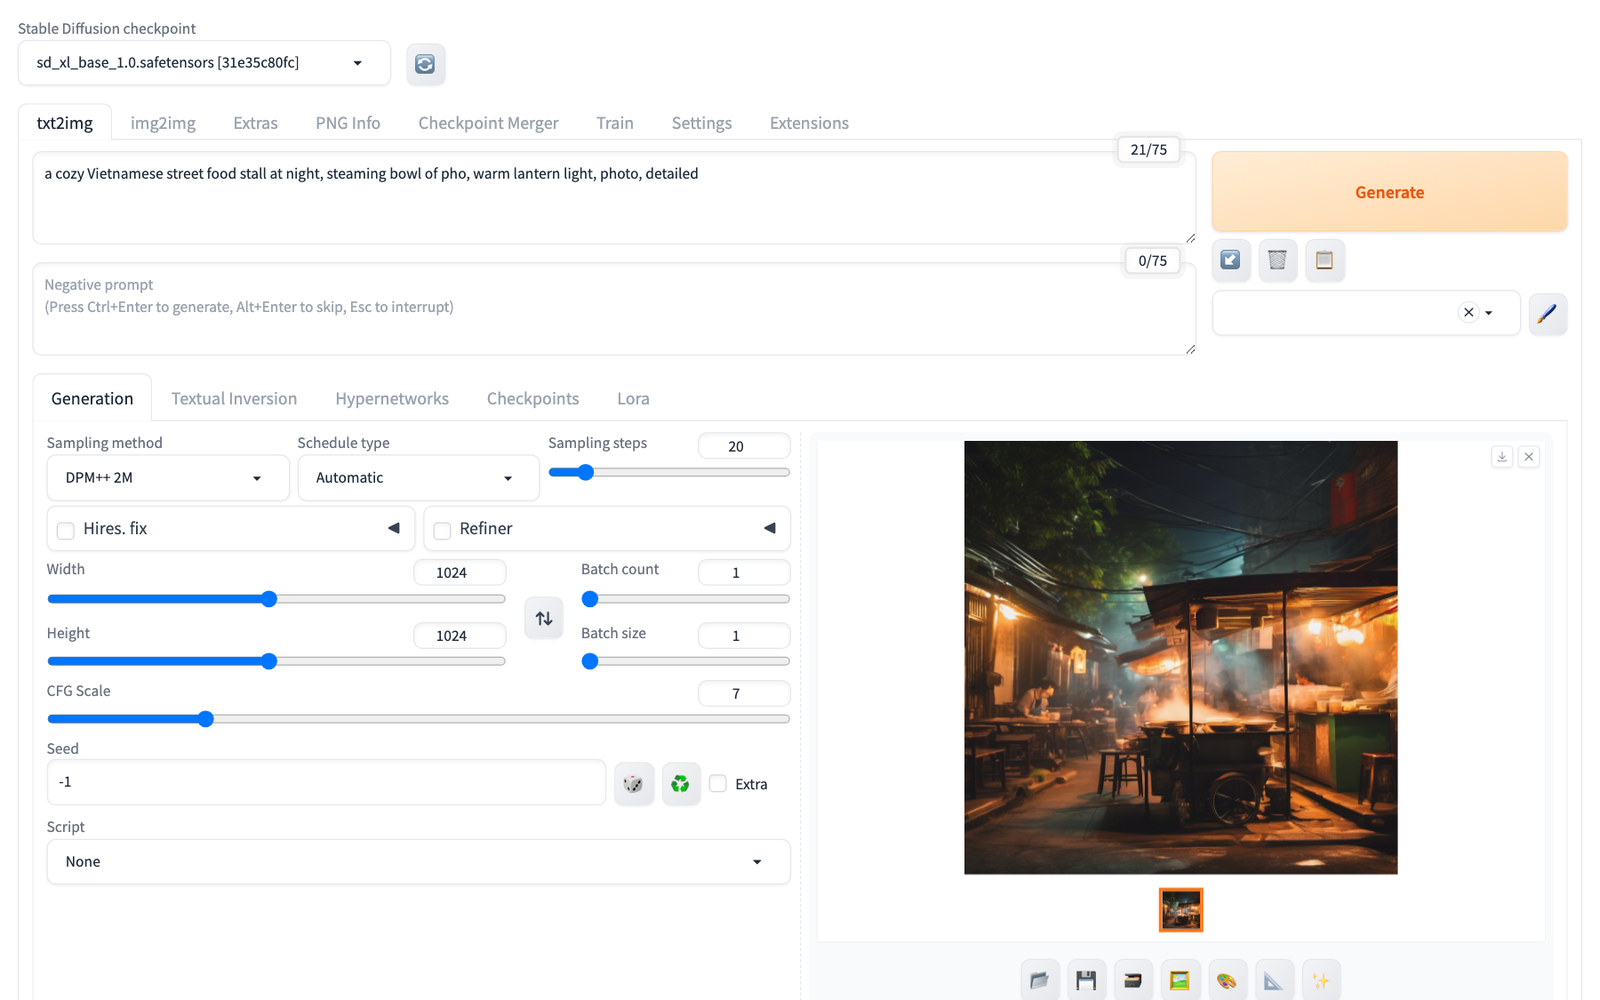
Task: Open the Extensions tab
Action: (809, 123)
